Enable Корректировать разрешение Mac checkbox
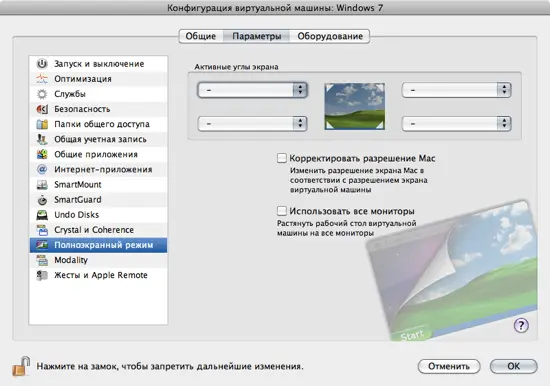Screen dimensions: 550x386 [282, 158]
